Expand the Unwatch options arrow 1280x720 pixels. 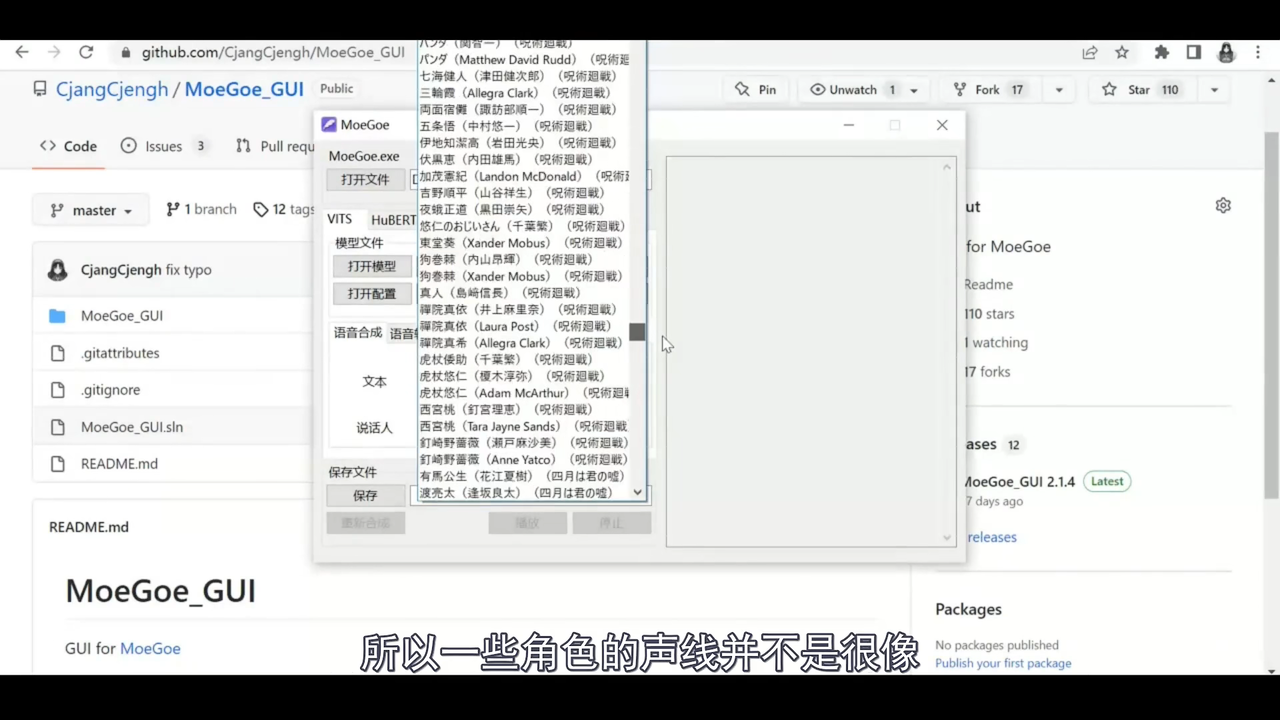point(914,90)
